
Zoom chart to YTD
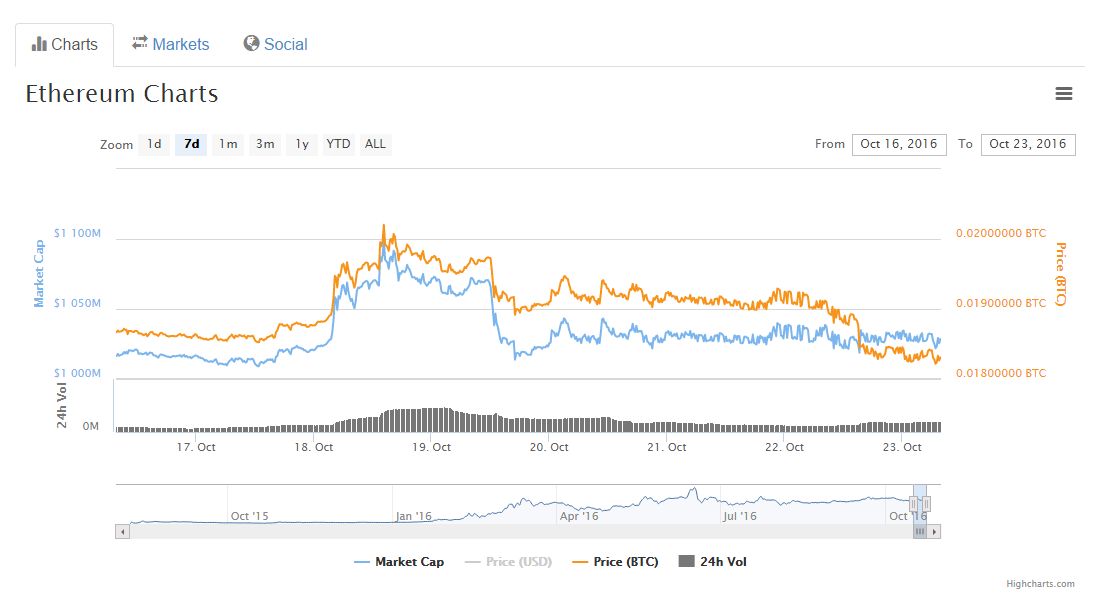click(339, 144)
